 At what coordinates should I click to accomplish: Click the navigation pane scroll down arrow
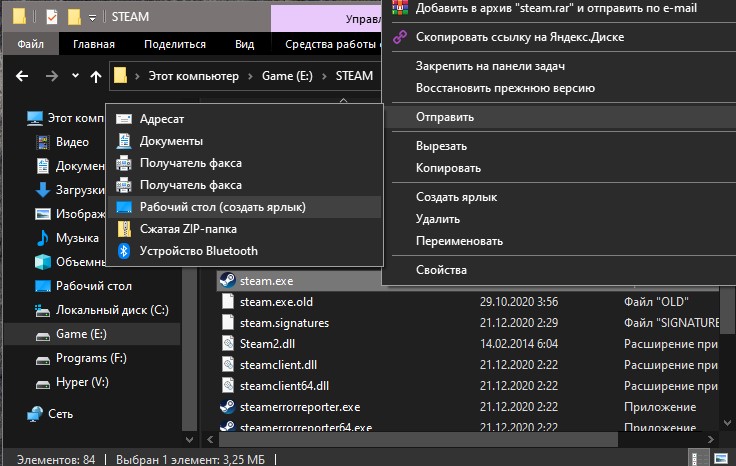click(189, 440)
